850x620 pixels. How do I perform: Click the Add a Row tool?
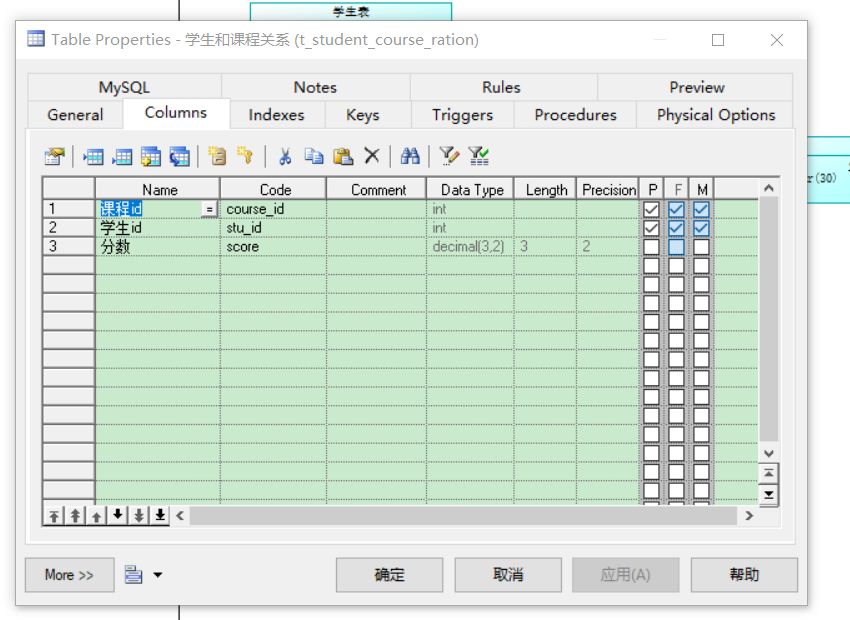(x=122, y=157)
